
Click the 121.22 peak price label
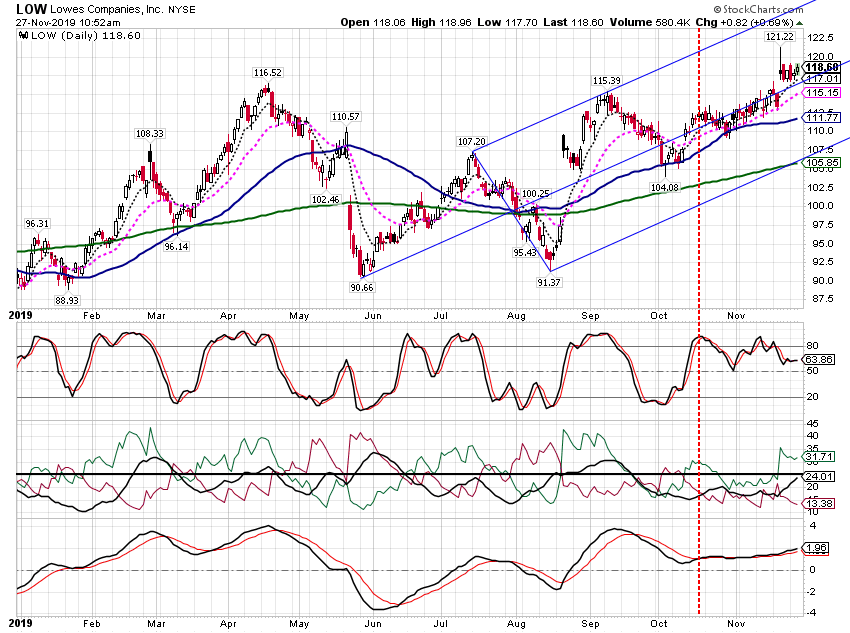point(780,36)
